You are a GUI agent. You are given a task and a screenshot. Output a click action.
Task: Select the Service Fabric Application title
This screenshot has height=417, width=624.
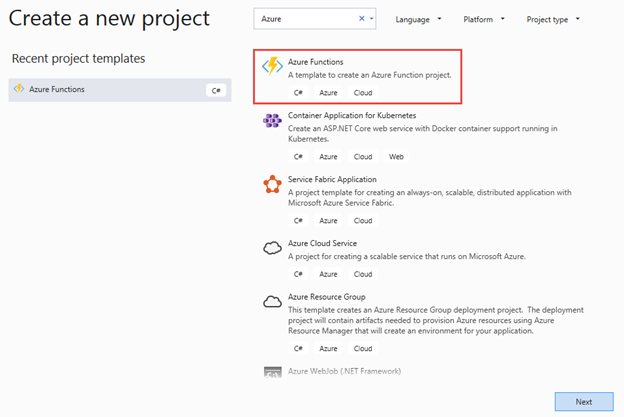[x=332, y=179]
